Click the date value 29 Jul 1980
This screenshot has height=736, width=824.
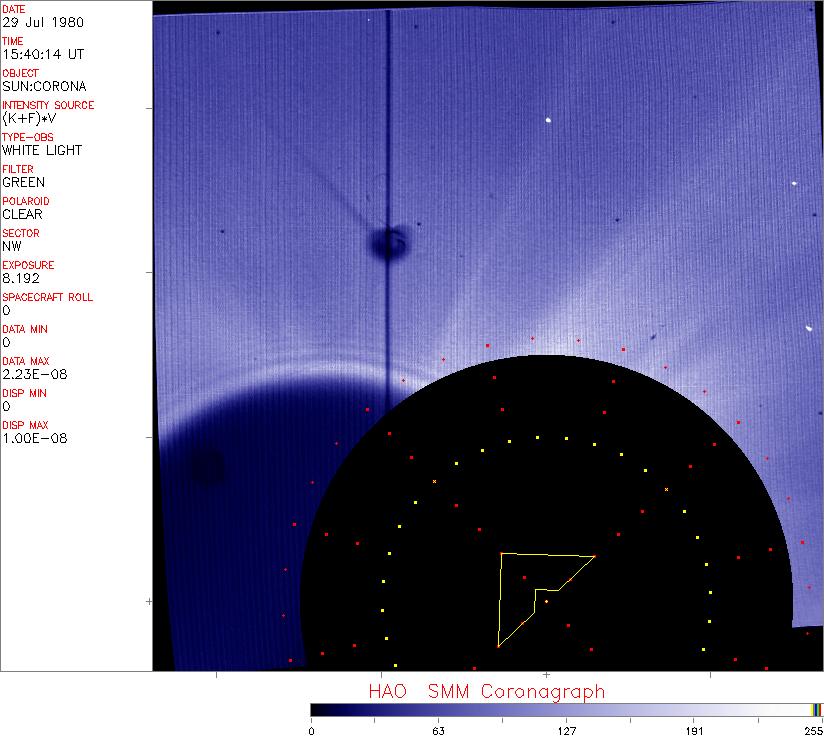[43, 22]
